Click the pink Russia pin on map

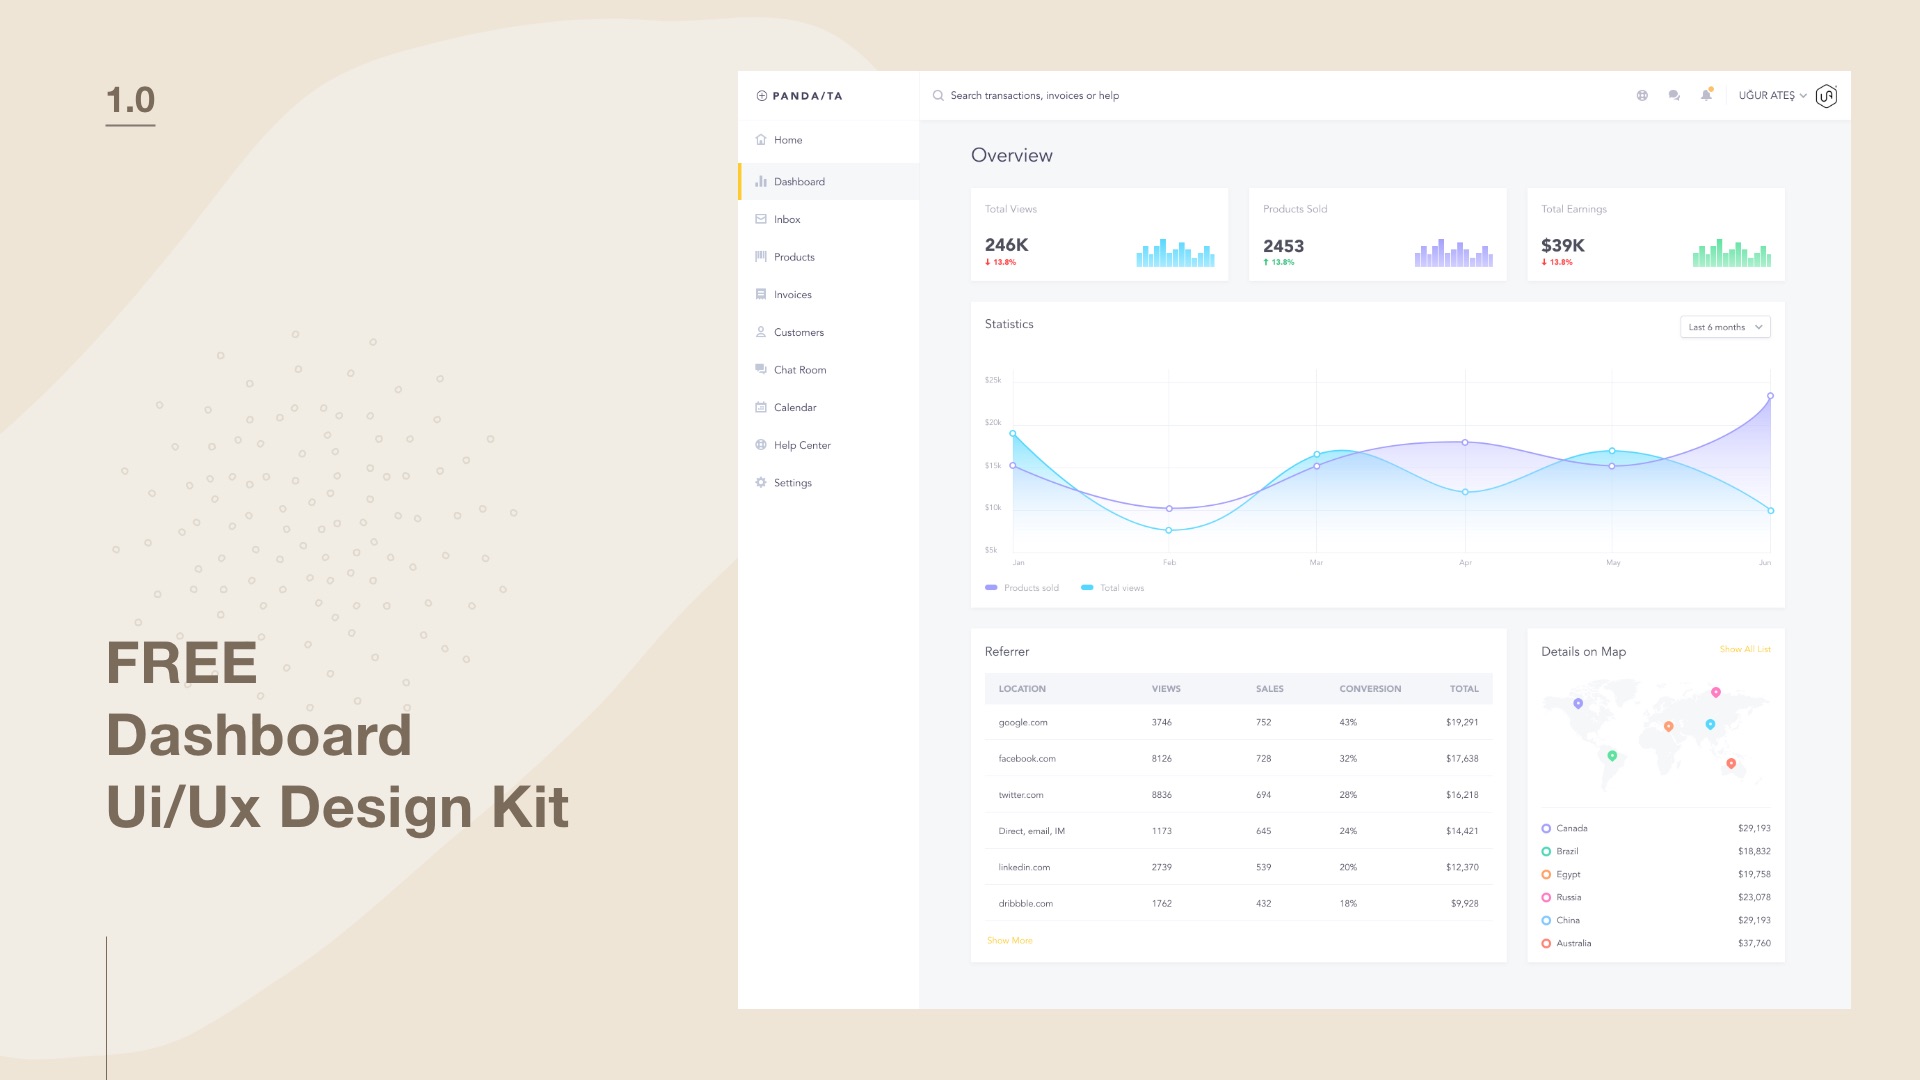pos(1716,692)
